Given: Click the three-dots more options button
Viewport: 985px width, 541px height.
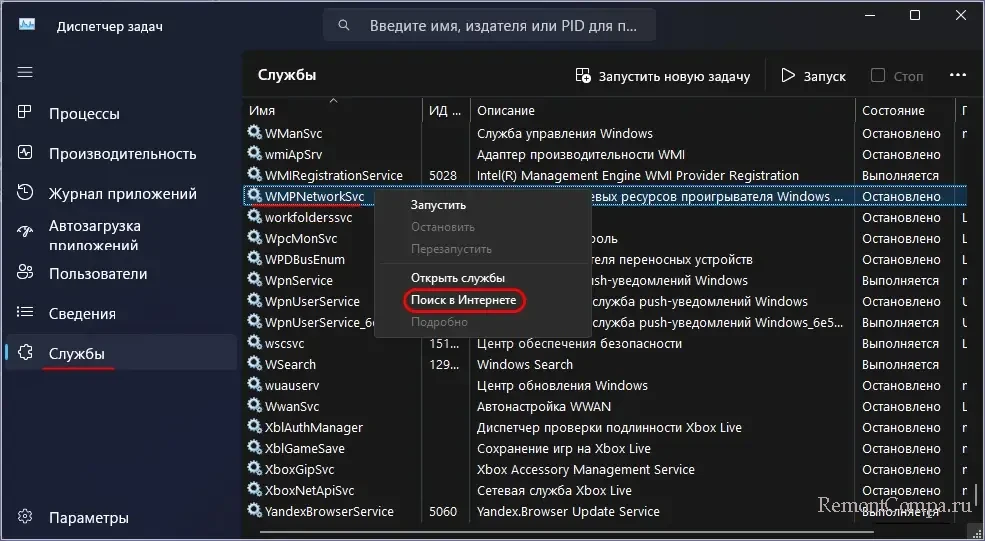Looking at the screenshot, I should pyautogui.click(x=957, y=76).
